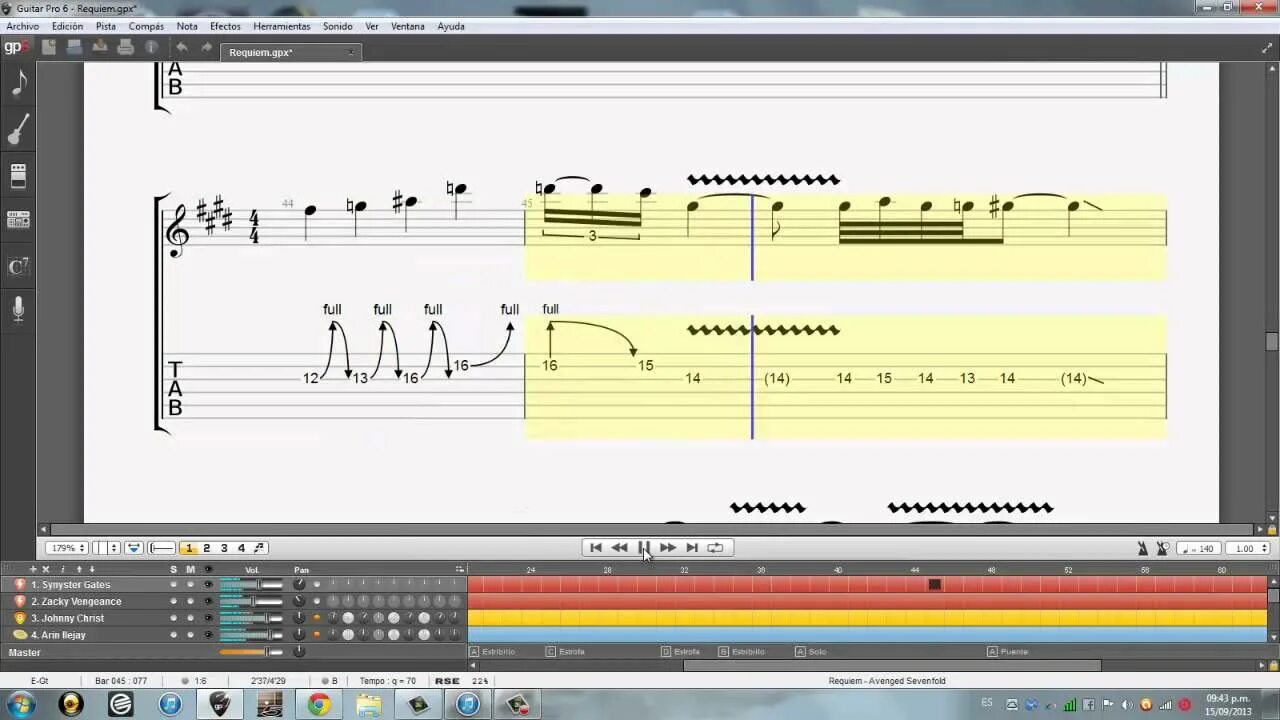Open the note edition panel (eighth note icon)
Image resolution: width=1280 pixels, height=720 pixels.
click(19, 83)
